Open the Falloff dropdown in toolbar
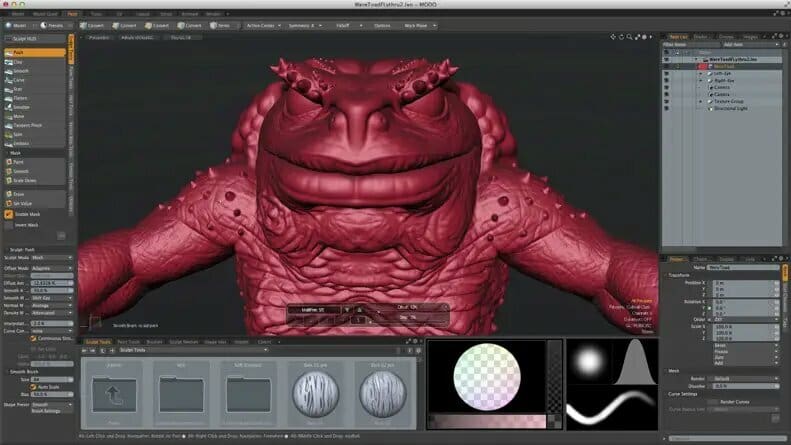Screen dimensions: 791x445 click(x=349, y=26)
